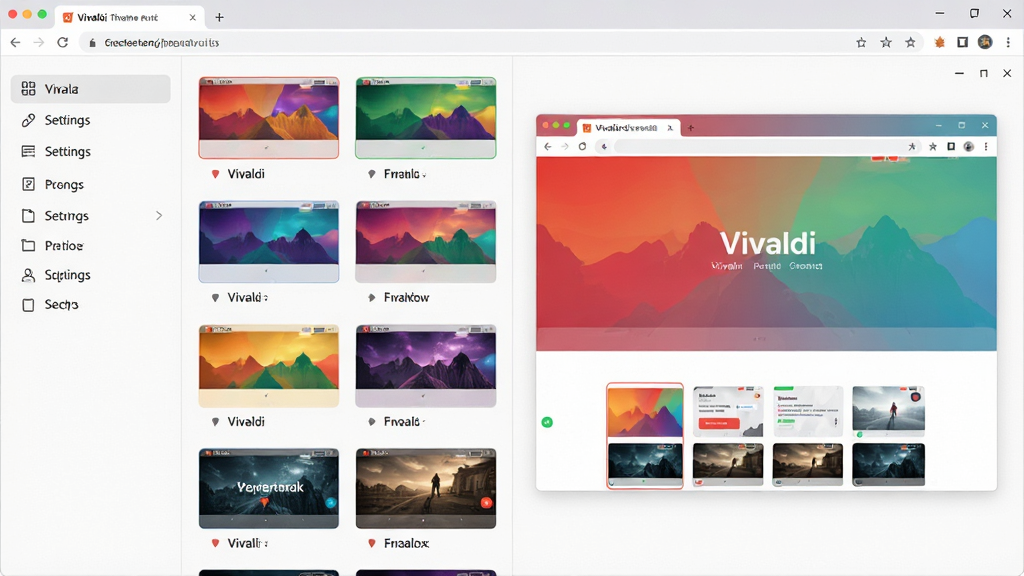1024x576 pixels.
Task: Open the main browser's three-dot menu
Action: tap(1008, 42)
